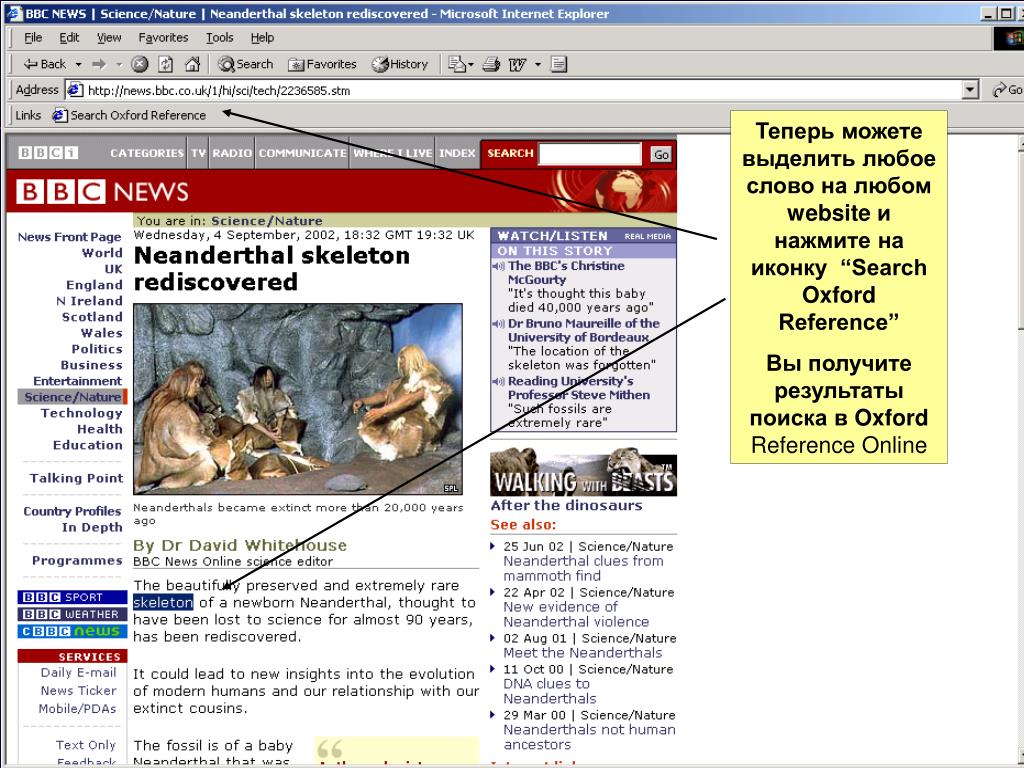Click the Discuss icon in toolbar
This screenshot has height=768, width=1024.
click(558, 64)
